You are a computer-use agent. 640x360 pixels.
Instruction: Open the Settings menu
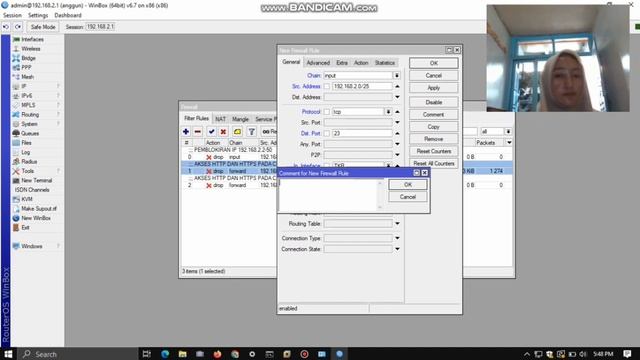coord(38,15)
